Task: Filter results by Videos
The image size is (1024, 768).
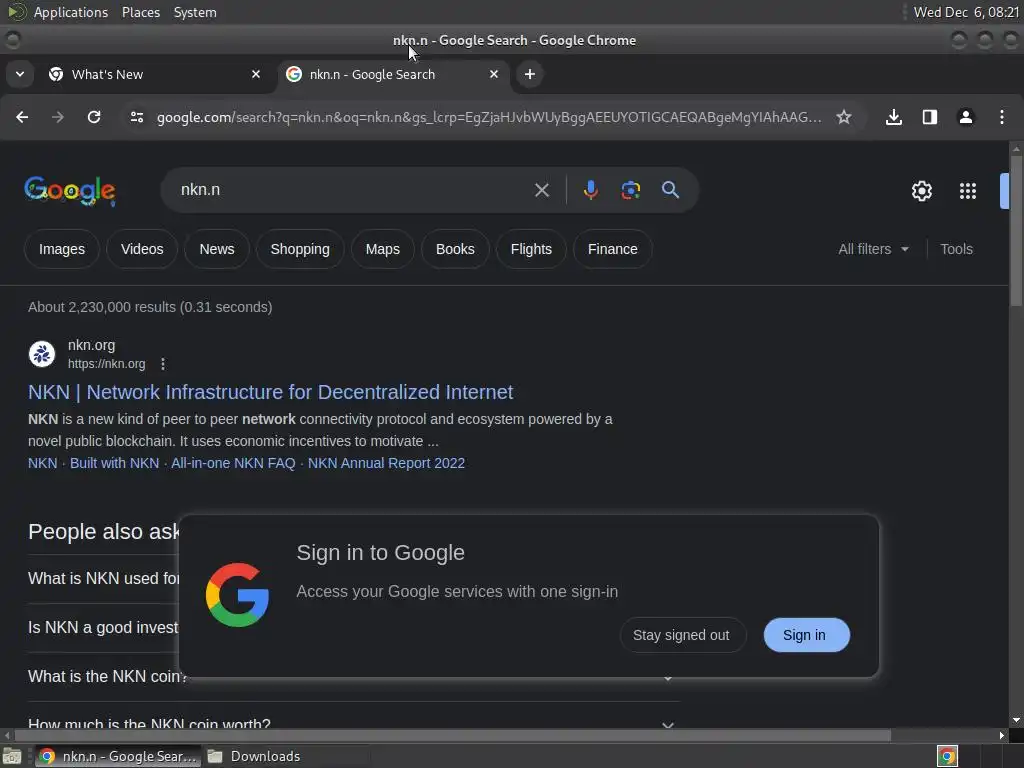Action: pyautogui.click(x=142, y=249)
